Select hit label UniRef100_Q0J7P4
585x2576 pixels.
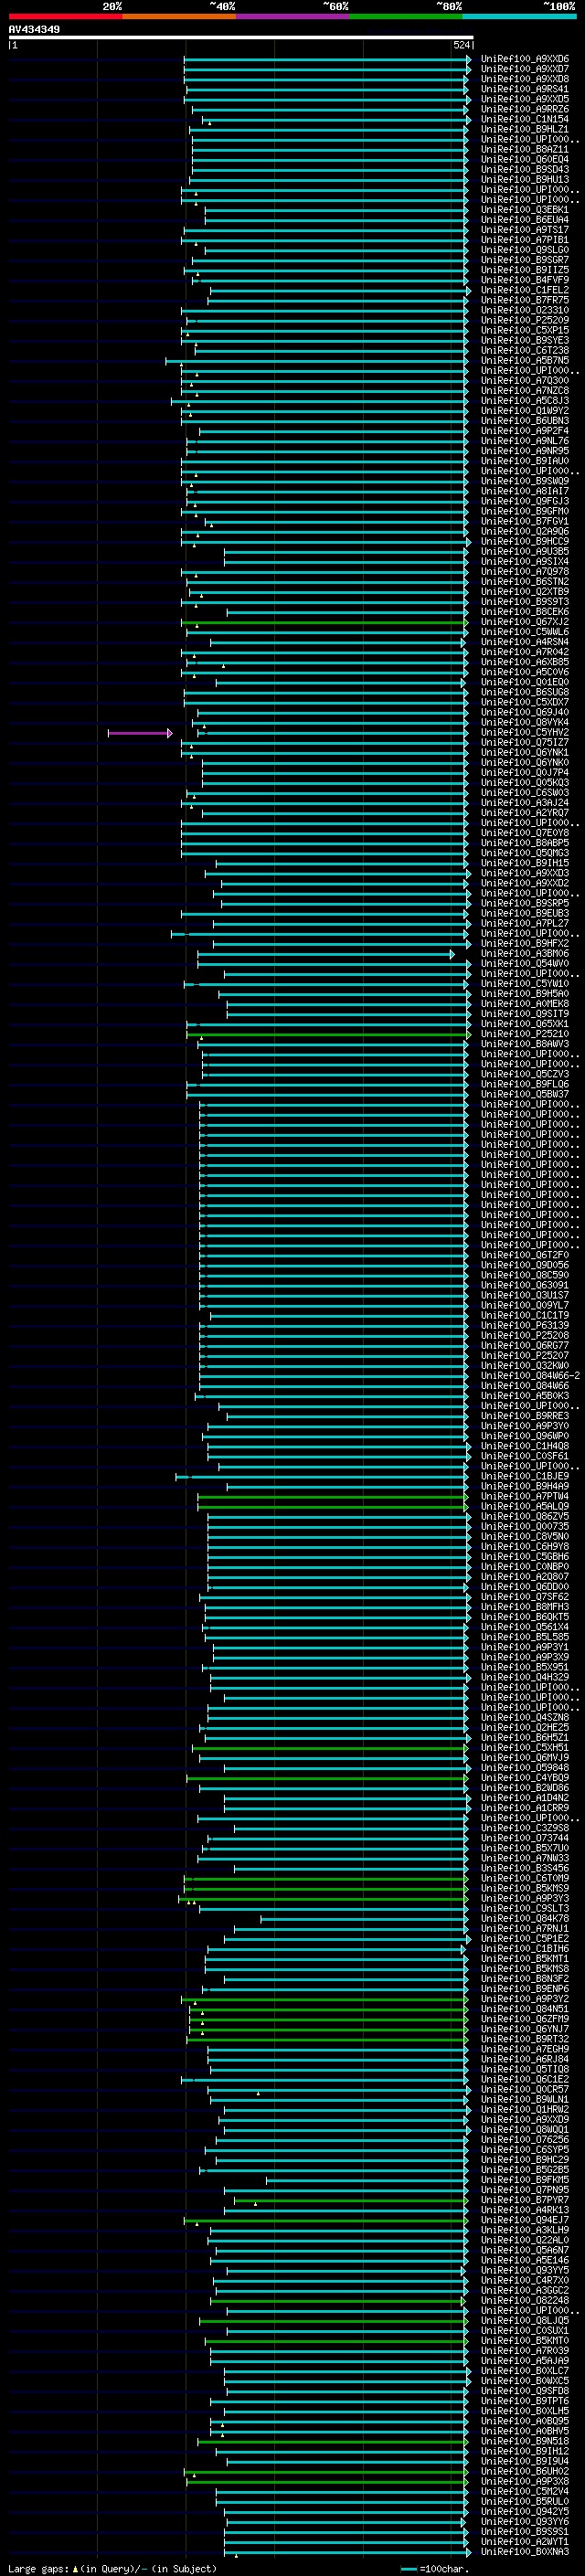(x=525, y=773)
